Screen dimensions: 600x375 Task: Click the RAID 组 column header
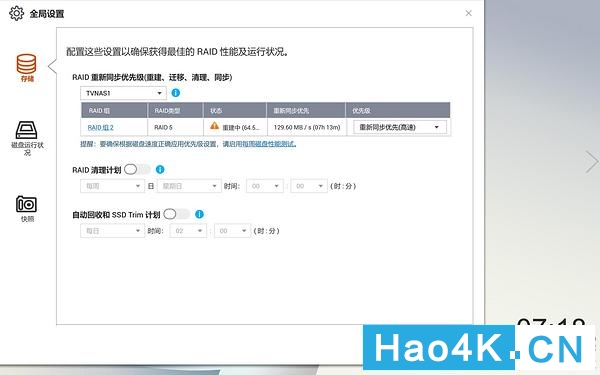point(114,110)
